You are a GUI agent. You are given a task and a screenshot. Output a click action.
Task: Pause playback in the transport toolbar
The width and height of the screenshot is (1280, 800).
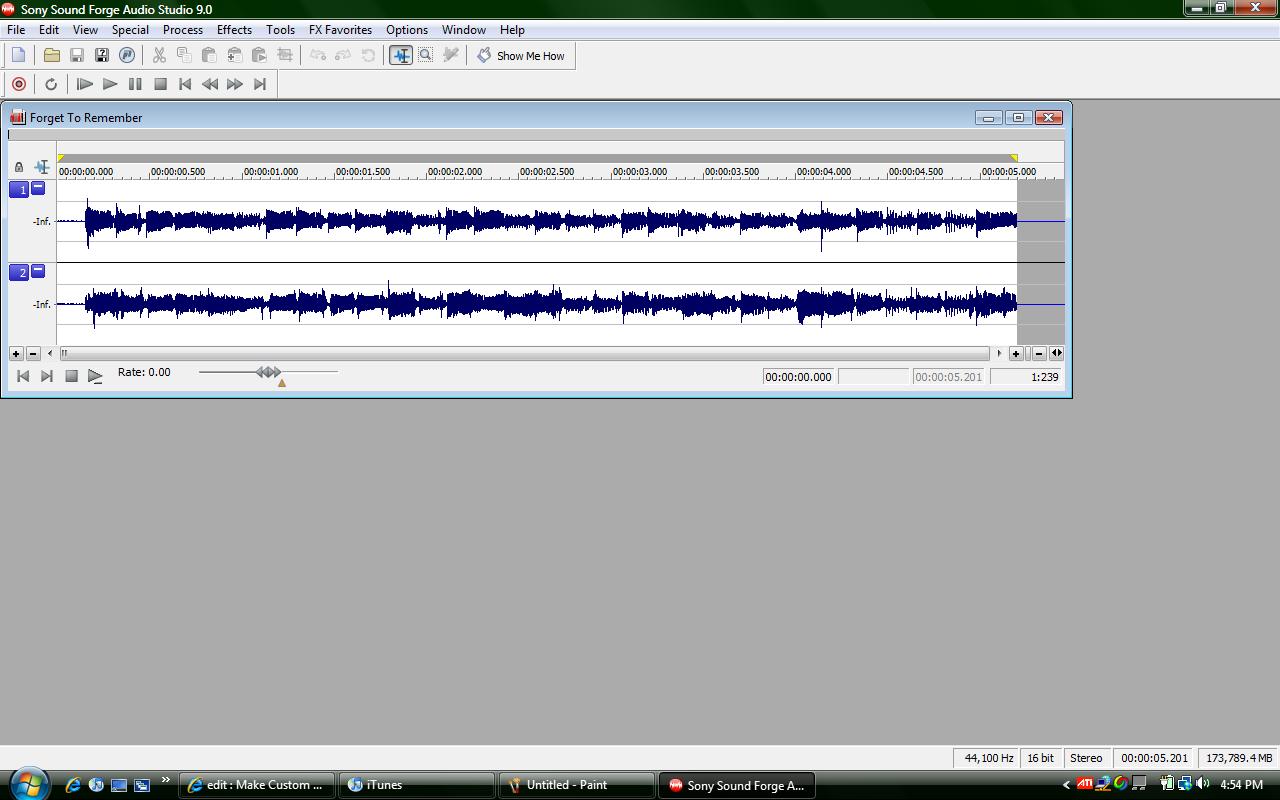(x=135, y=84)
